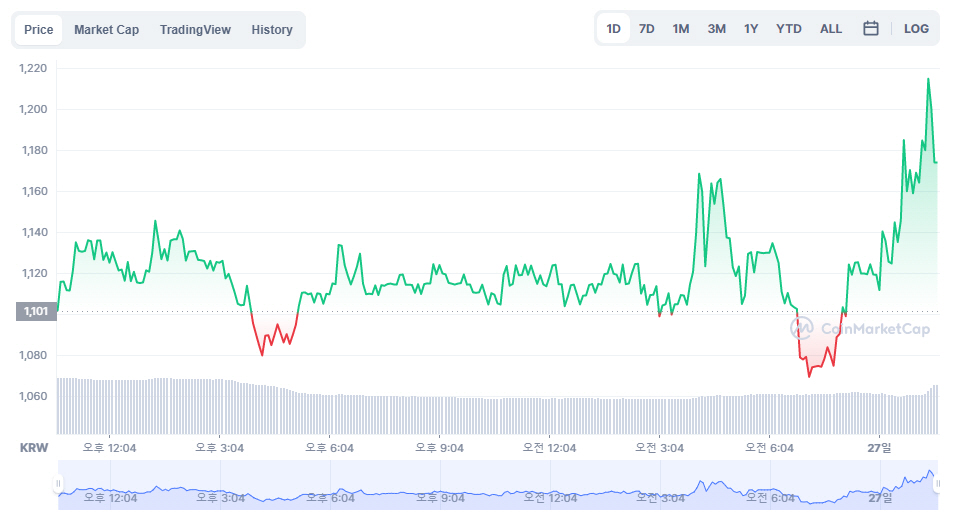Select the 1D time range

click(613, 29)
